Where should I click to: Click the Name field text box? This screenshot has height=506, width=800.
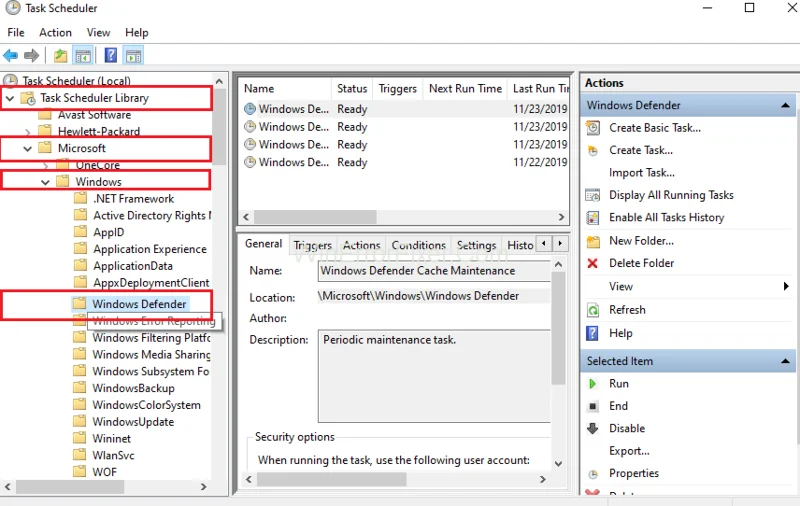click(433, 271)
